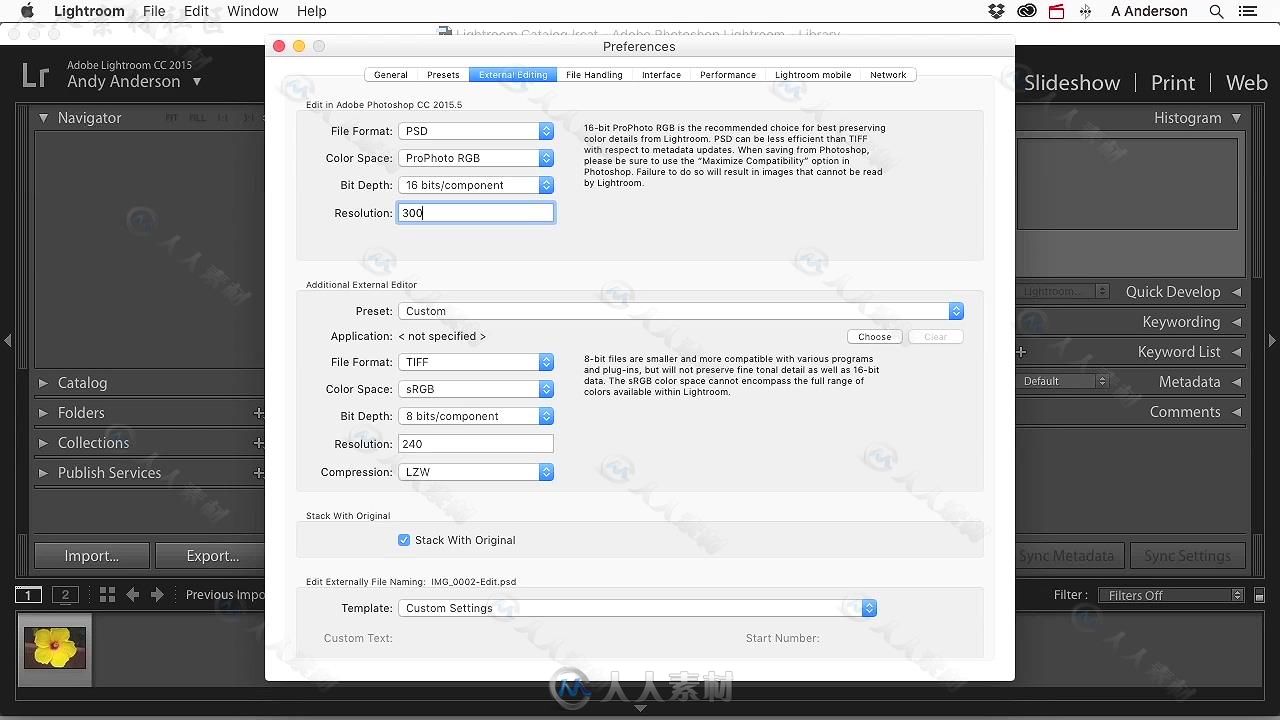Expand the Folders panel

click(x=43, y=413)
